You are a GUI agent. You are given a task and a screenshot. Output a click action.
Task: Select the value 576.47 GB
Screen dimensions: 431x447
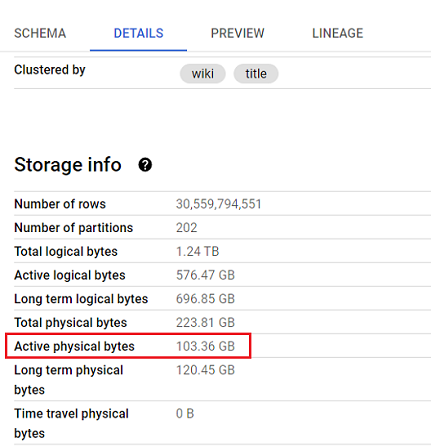tap(205, 275)
